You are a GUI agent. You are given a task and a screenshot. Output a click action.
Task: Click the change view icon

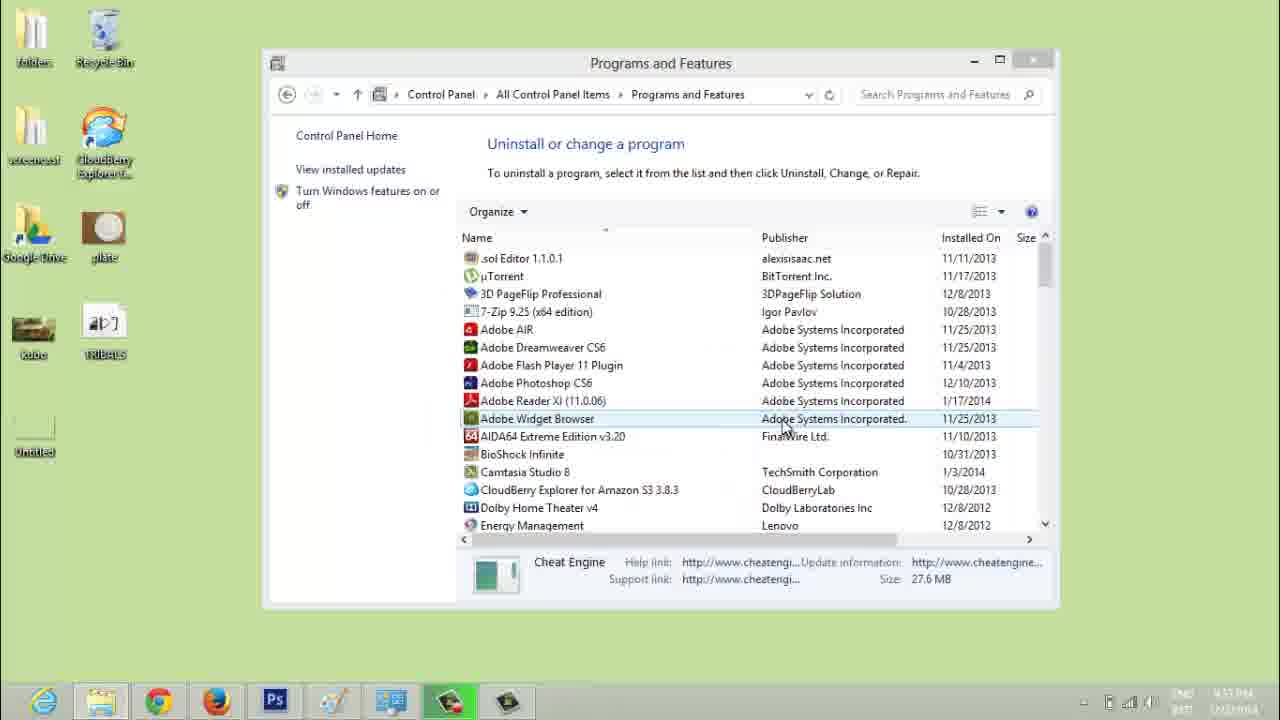click(980, 212)
